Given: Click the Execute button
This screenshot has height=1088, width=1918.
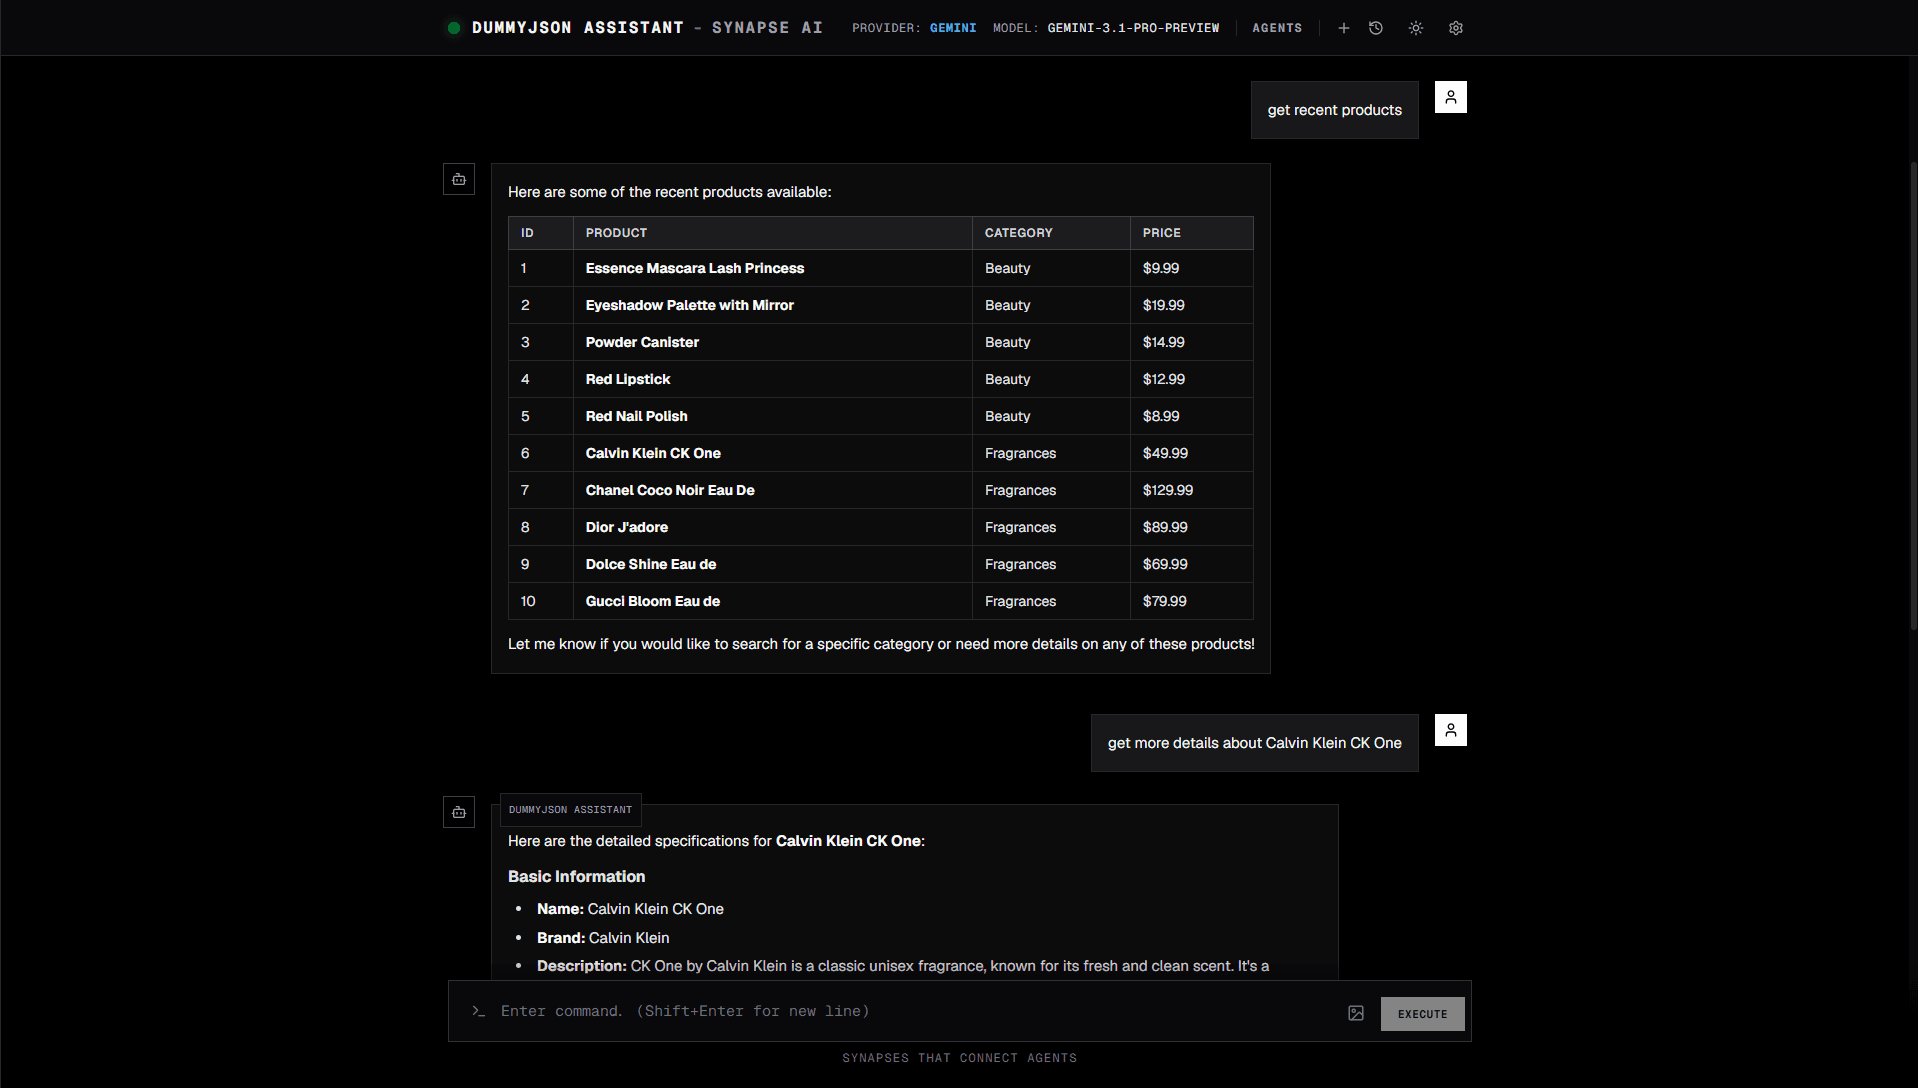Looking at the screenshot, I should pos(1423,1014).
